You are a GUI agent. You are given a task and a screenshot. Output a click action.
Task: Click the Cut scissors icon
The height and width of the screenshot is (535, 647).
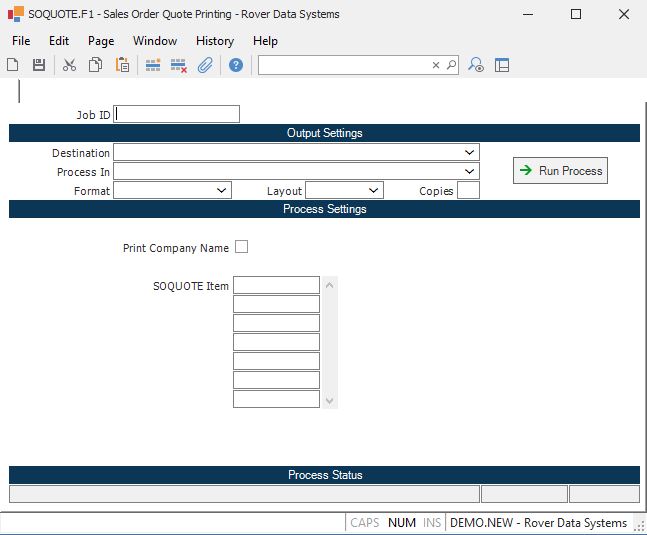[69, 65]
